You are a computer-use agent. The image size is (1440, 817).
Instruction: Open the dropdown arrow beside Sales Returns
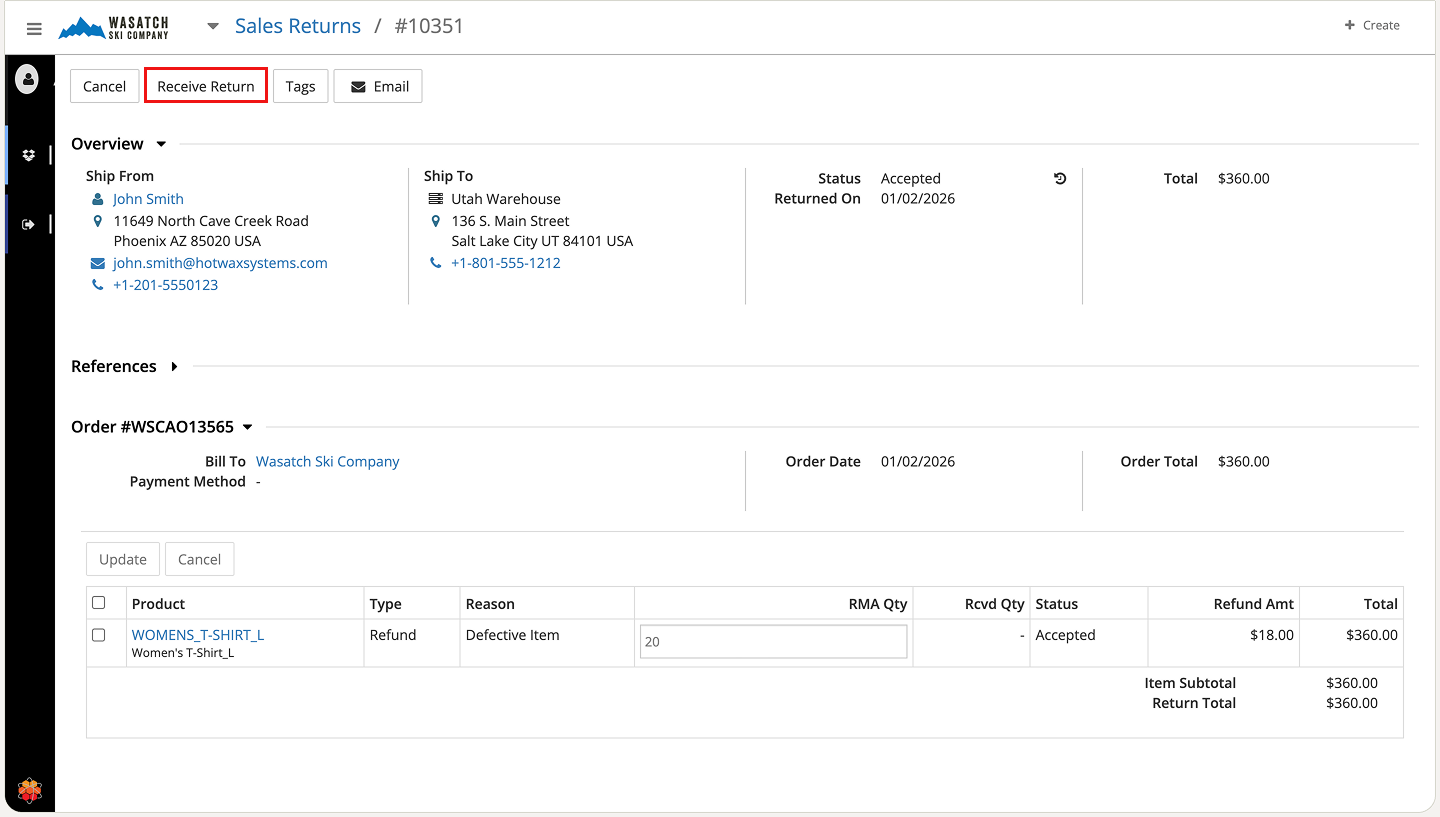(x=212, y=27)
